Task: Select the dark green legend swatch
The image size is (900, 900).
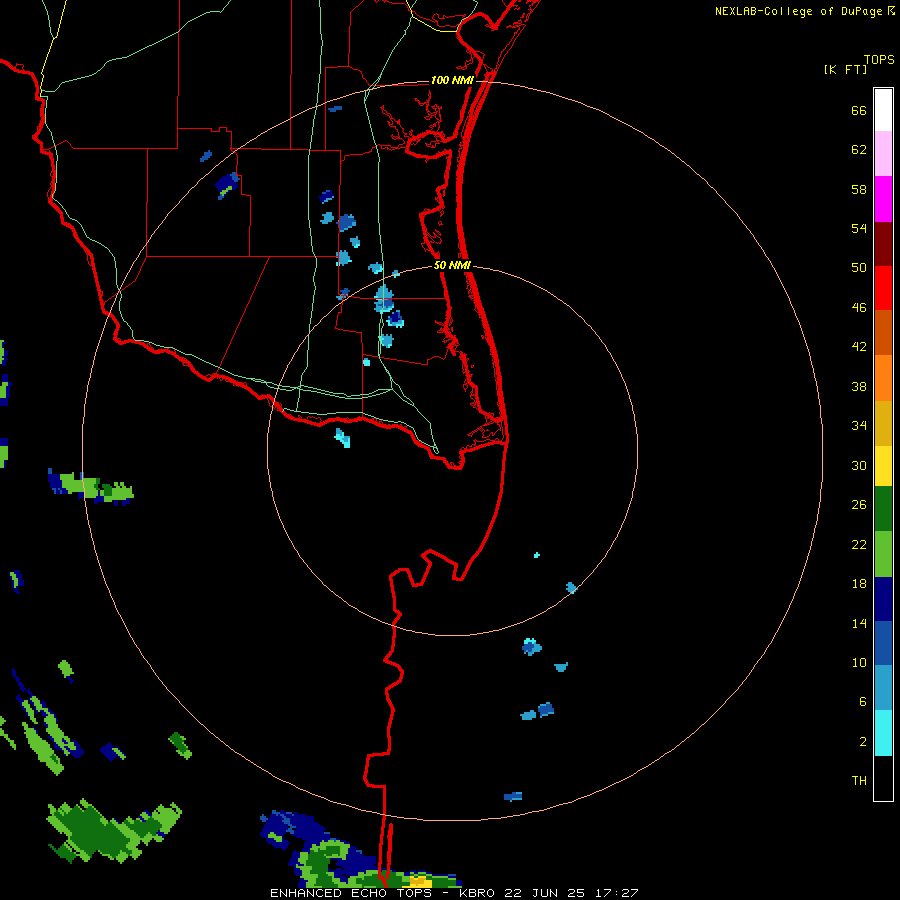Action: (x=883, y=509)
